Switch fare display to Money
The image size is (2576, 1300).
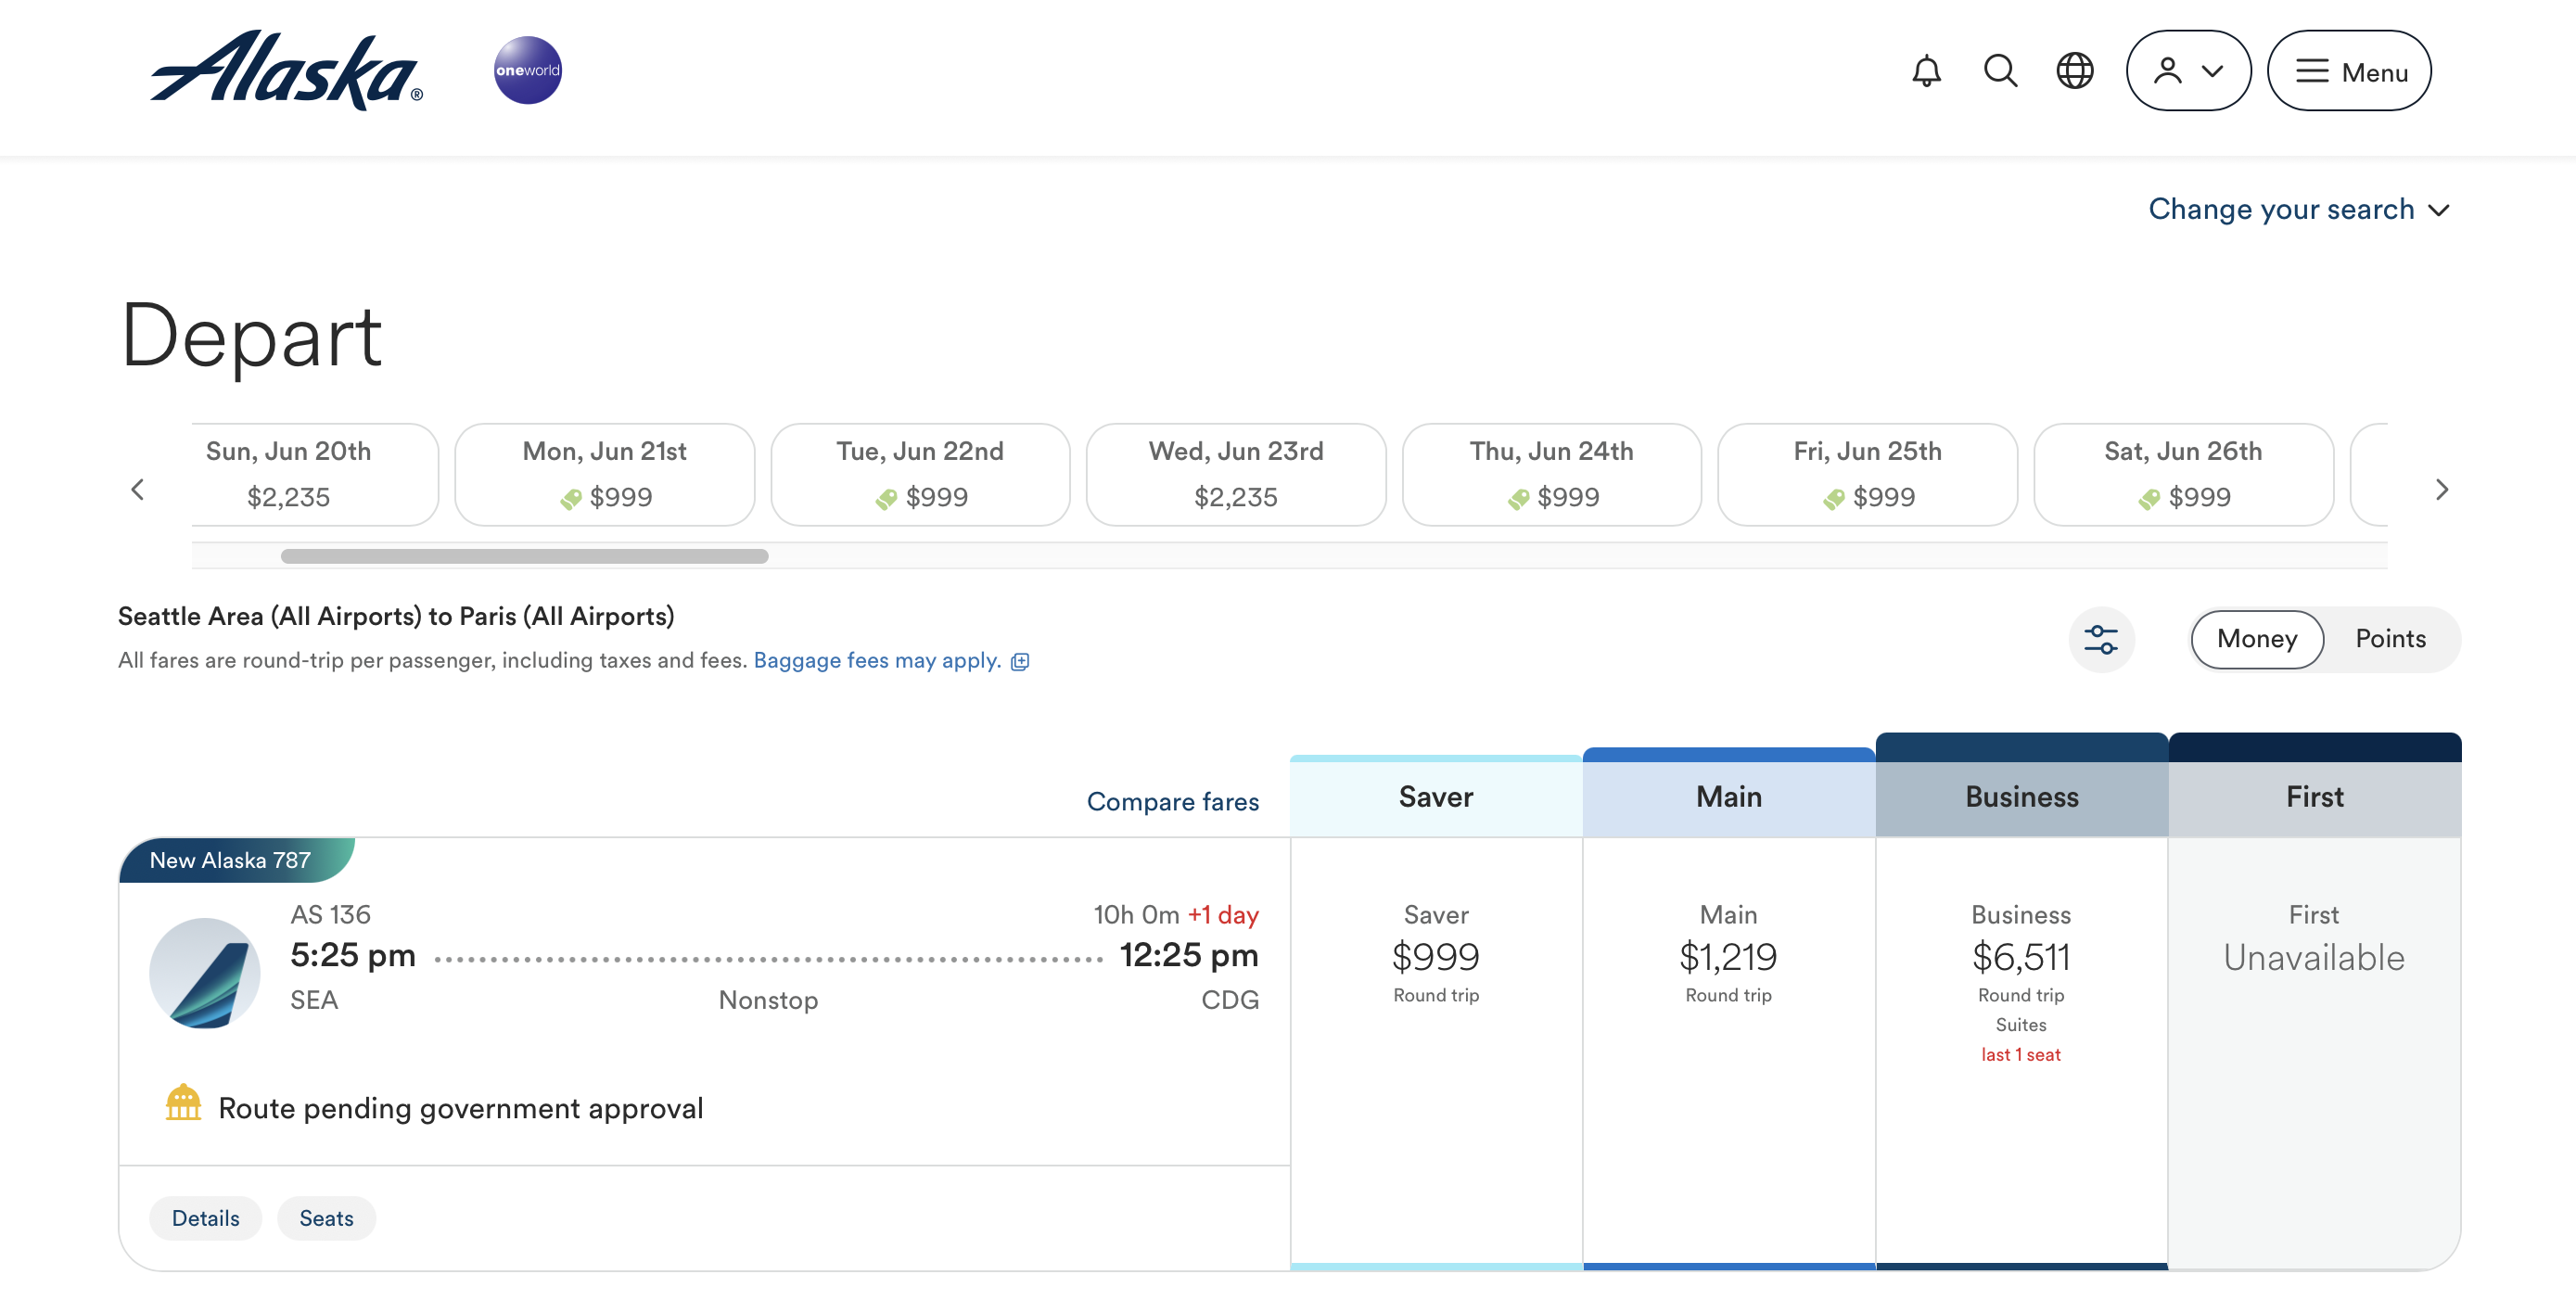click(x=2257, y=639)
